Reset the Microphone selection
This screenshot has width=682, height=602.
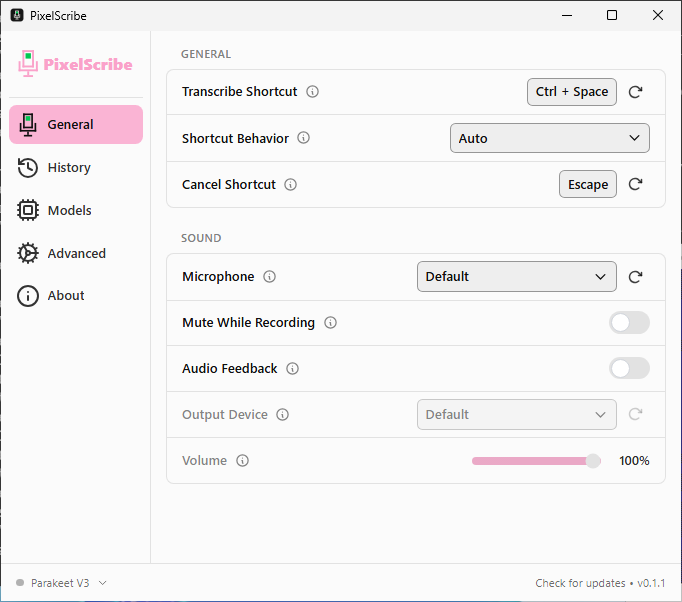pos(635,277)
